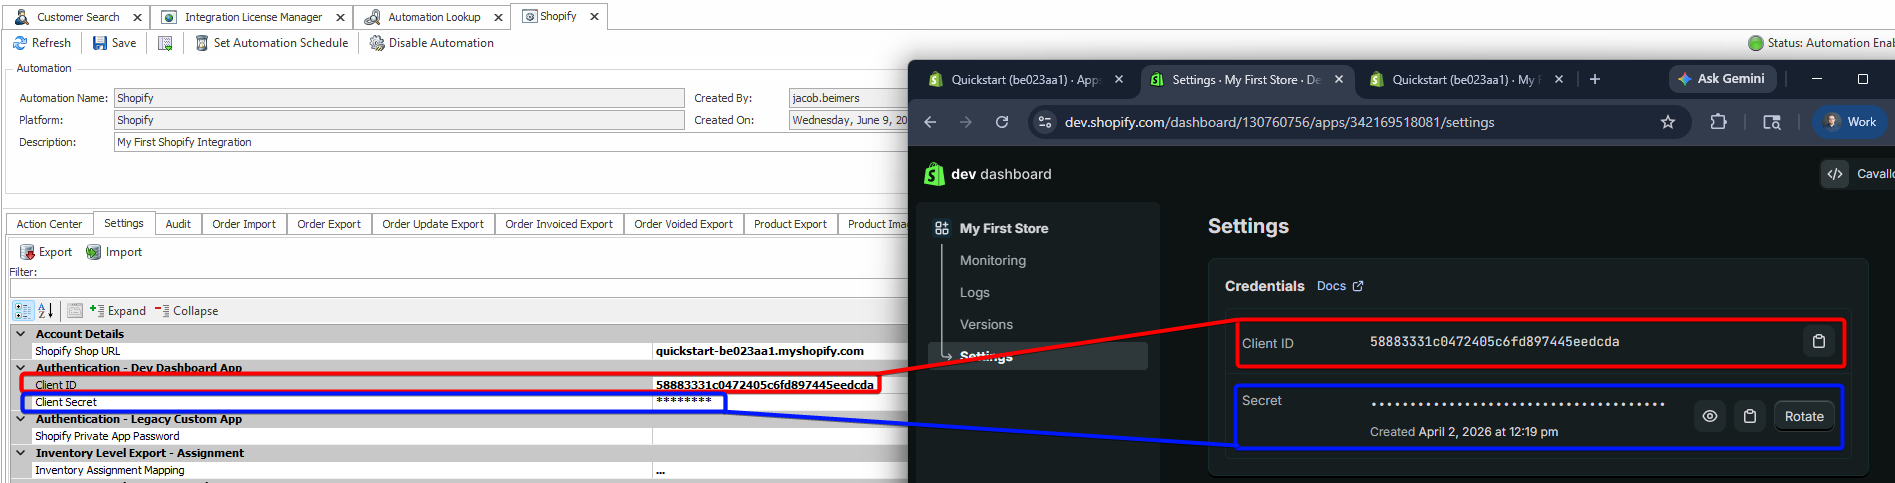1895x483 pixels.
Task: Open browser extensions puzzle icon
Action: point(1718,122)
